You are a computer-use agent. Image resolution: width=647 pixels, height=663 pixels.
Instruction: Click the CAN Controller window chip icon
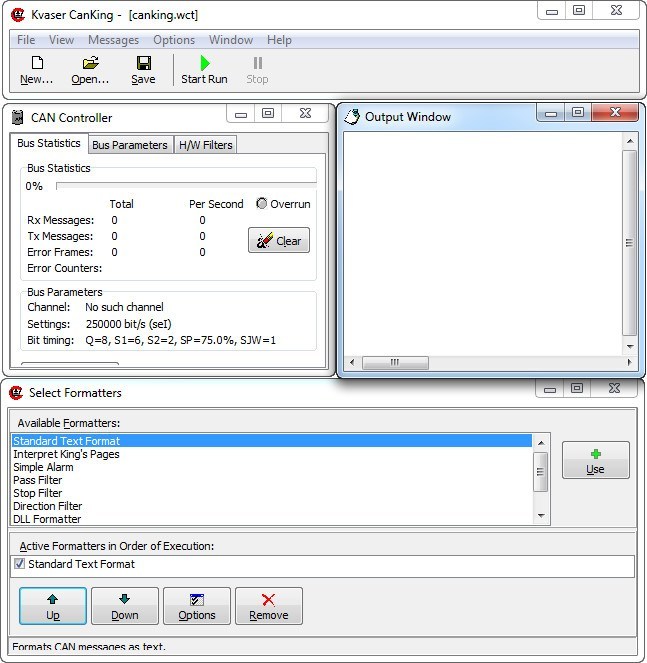(x=17, y=117)
